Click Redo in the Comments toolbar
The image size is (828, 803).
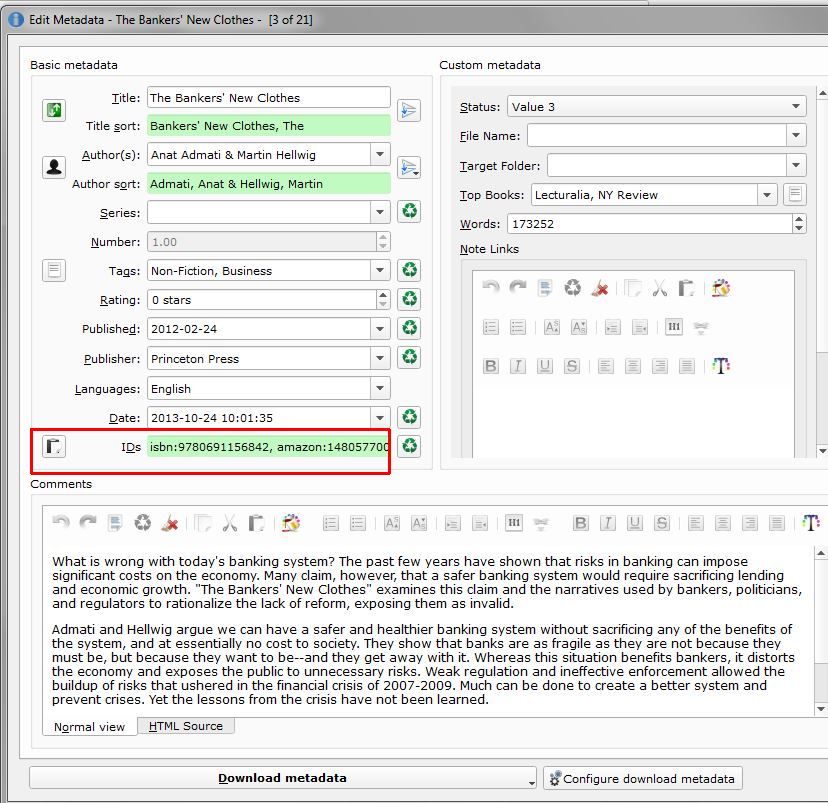tap(88, 523)
